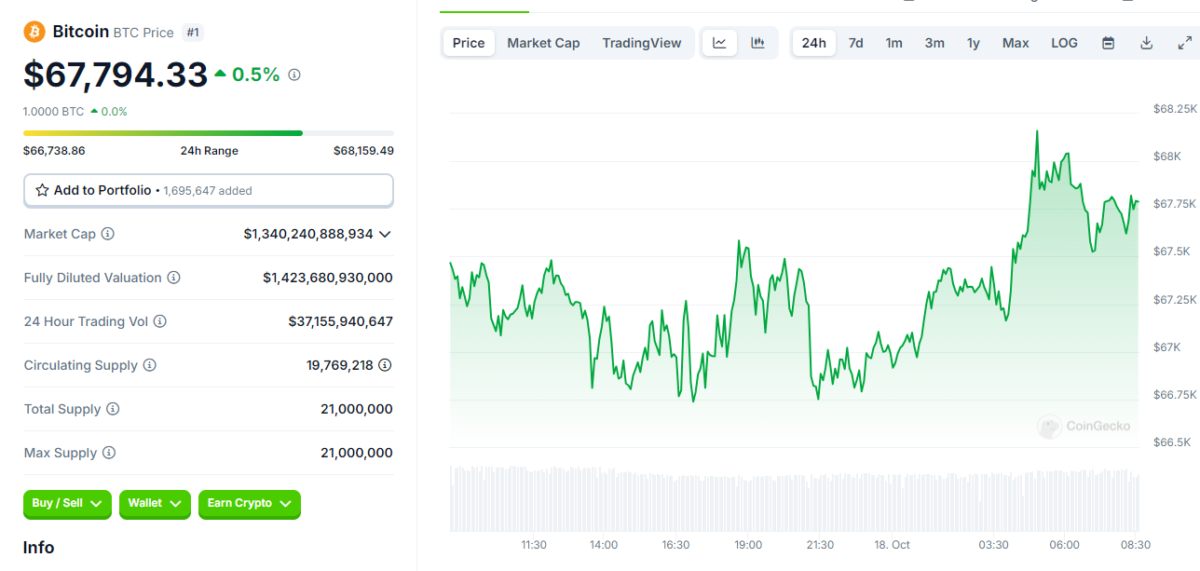Click the 19:00 time axis label
This screenshot has height=571, width=1200.
(748, 545)
